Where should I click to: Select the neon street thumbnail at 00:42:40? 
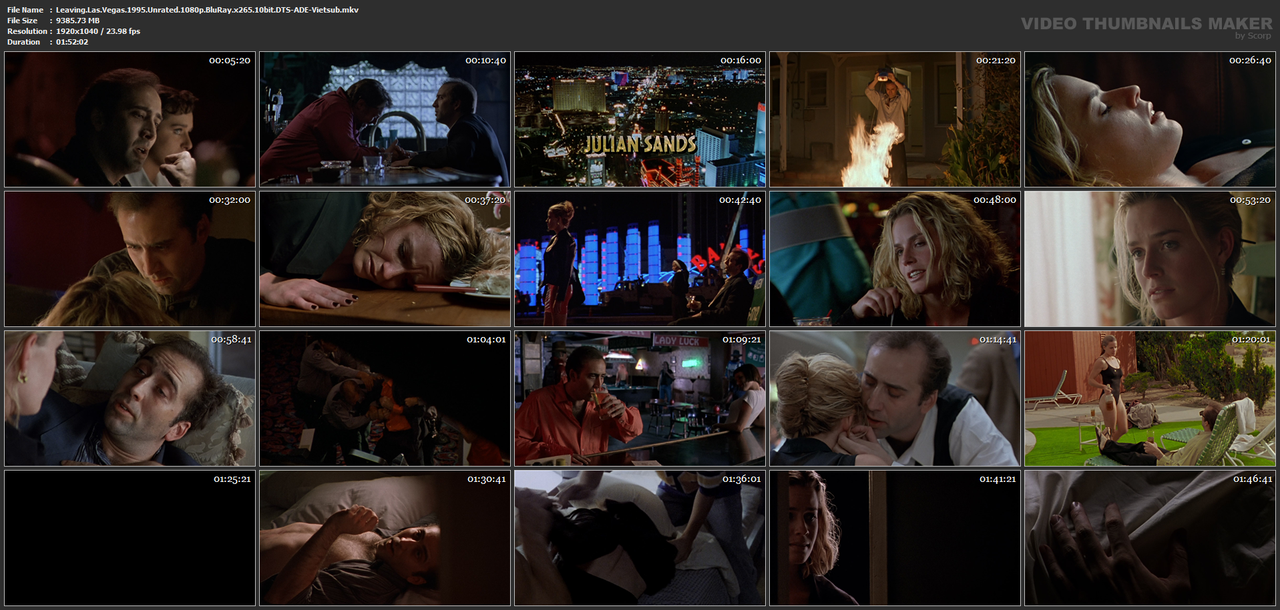tap(640, 259)
